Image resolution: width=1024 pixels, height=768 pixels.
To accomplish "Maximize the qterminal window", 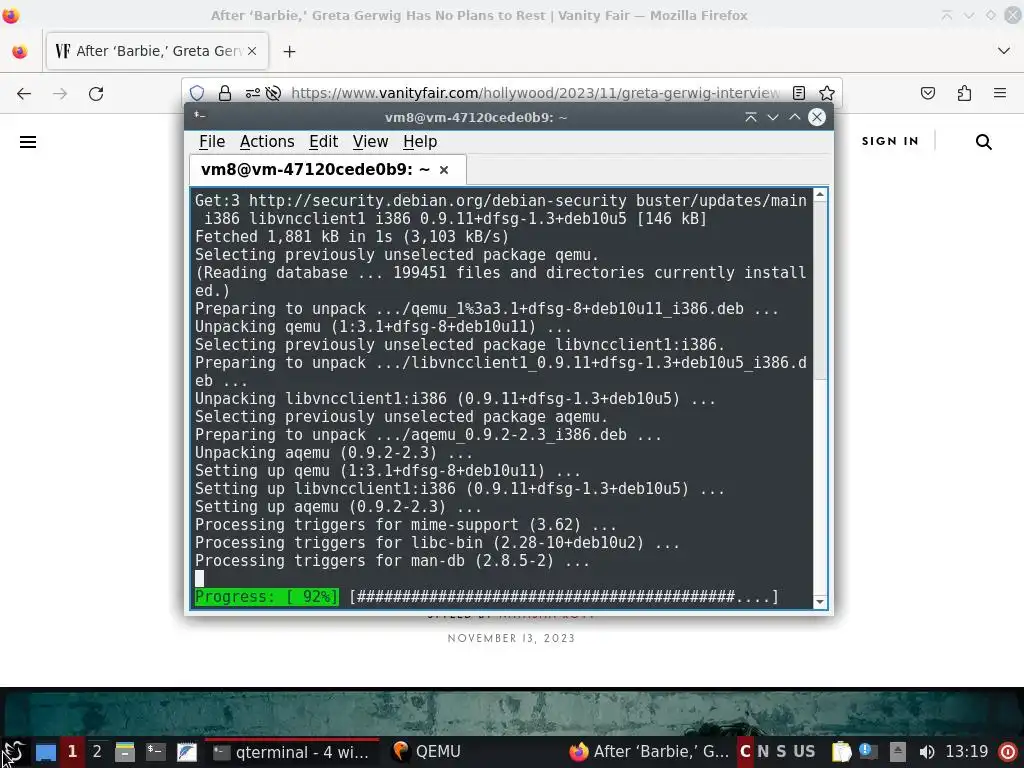I will click(794, 117).
